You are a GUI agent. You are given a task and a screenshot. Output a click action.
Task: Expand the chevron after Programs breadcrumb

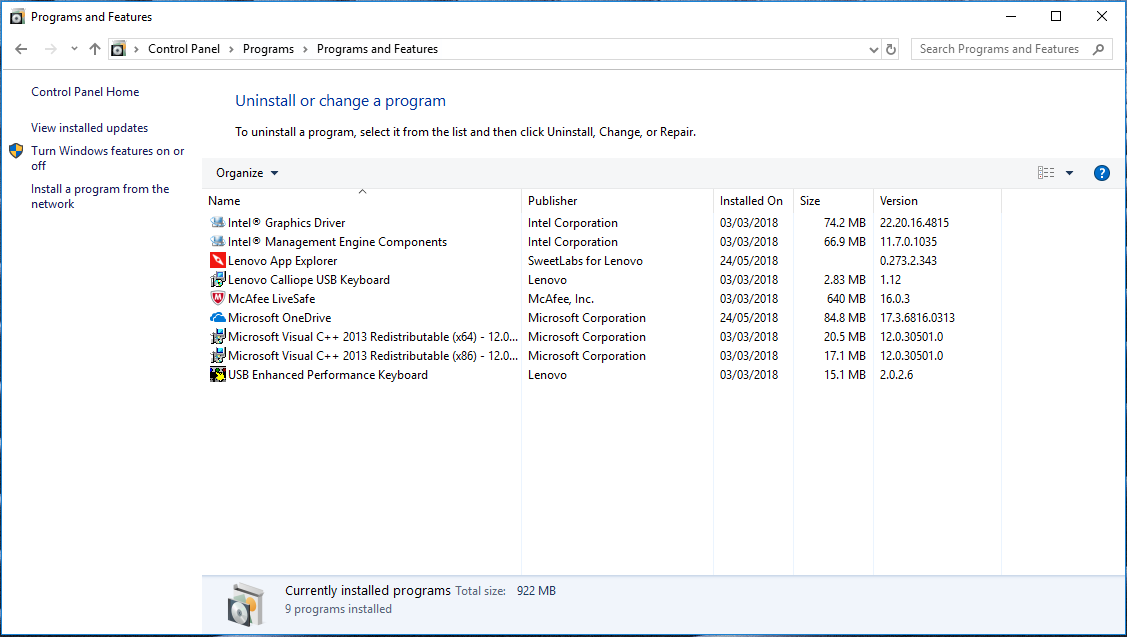(x=305, y=49)
